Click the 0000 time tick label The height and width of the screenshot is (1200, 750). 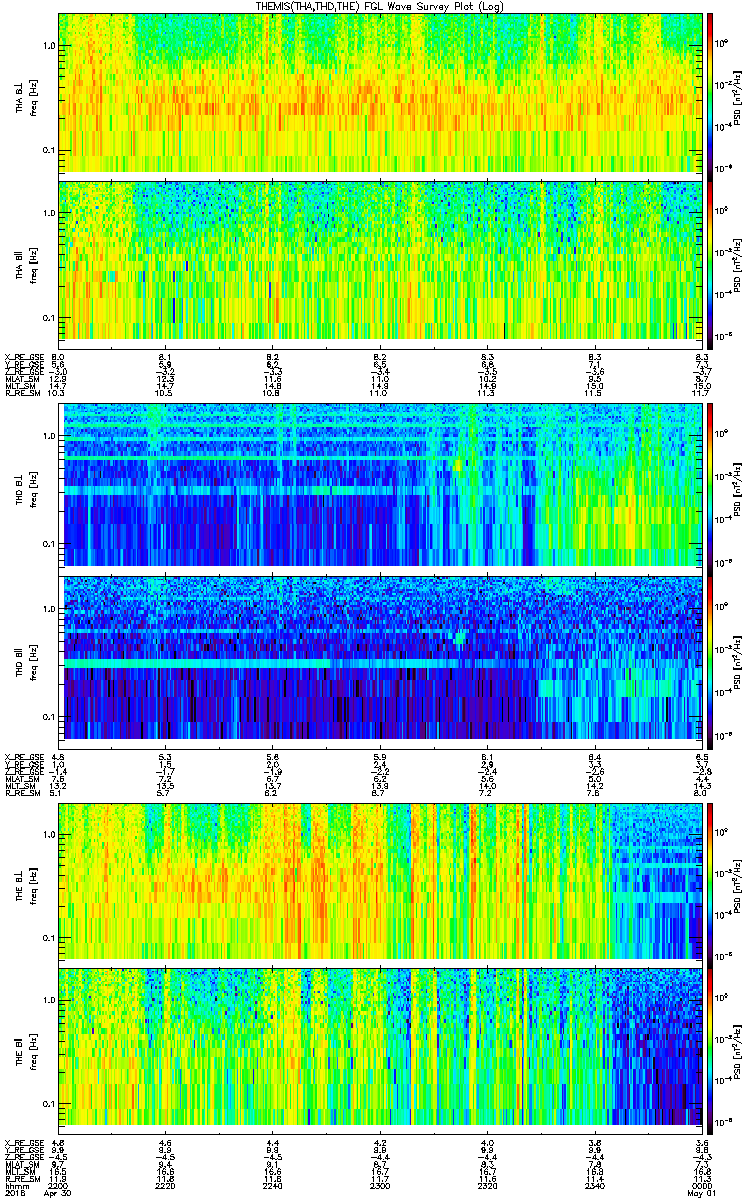pyautogui.click(x=702, y=1185)
